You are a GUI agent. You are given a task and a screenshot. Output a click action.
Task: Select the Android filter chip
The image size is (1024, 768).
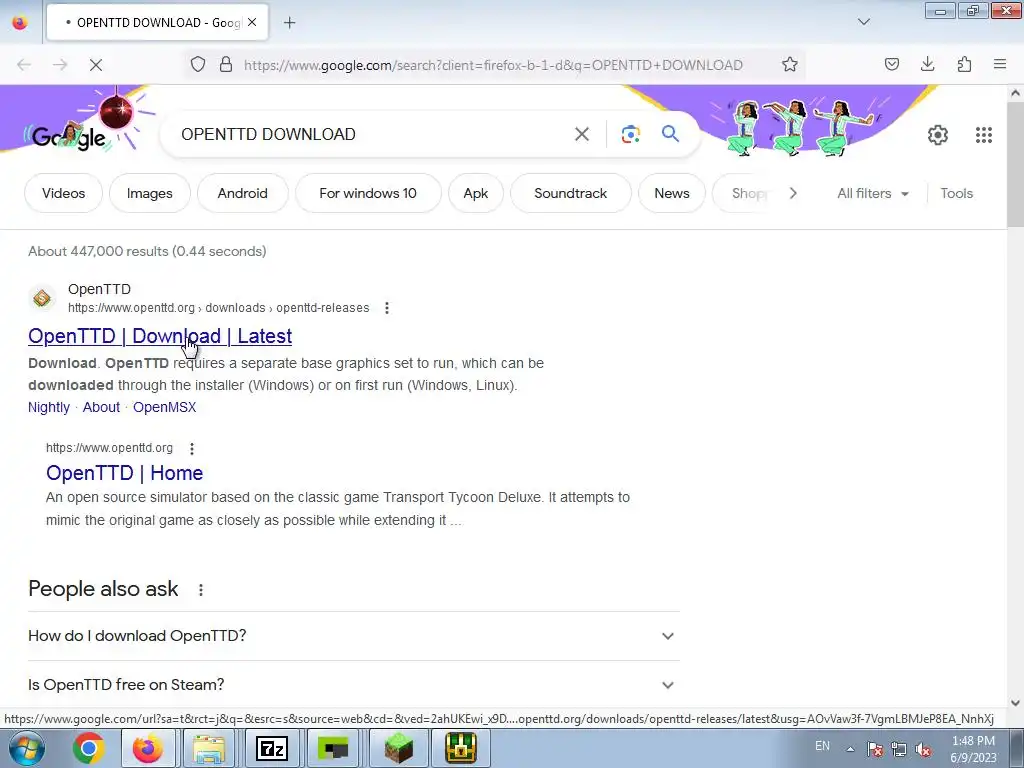[x=242, y=193]
